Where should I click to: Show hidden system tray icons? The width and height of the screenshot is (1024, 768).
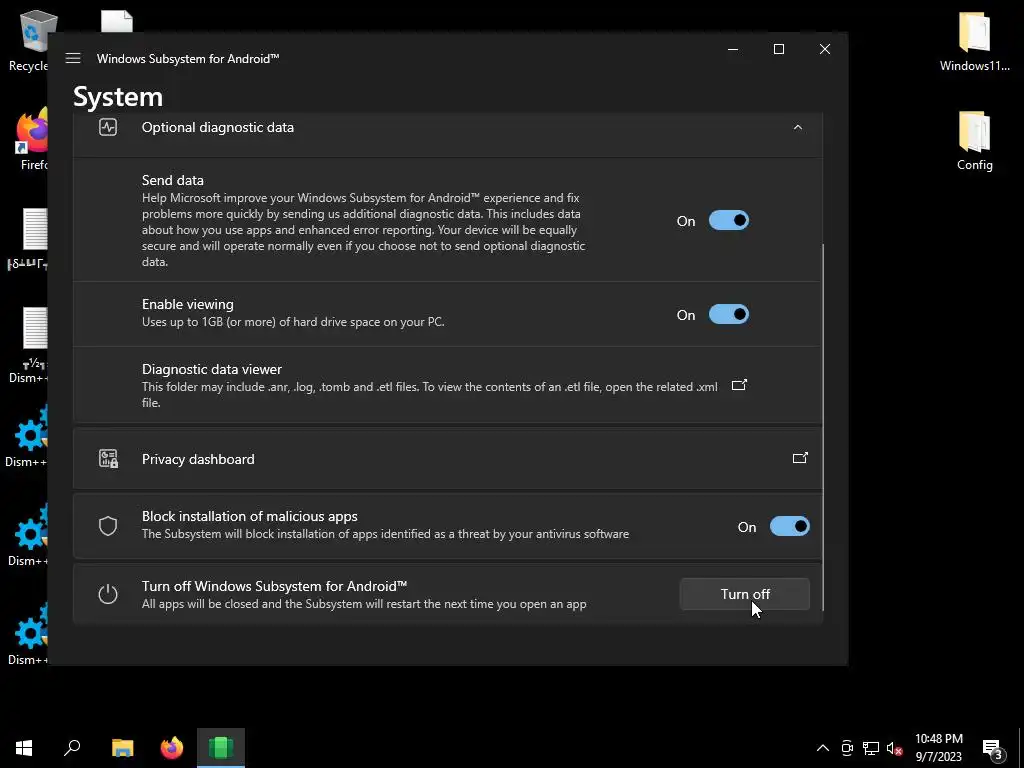click(823, 748)
